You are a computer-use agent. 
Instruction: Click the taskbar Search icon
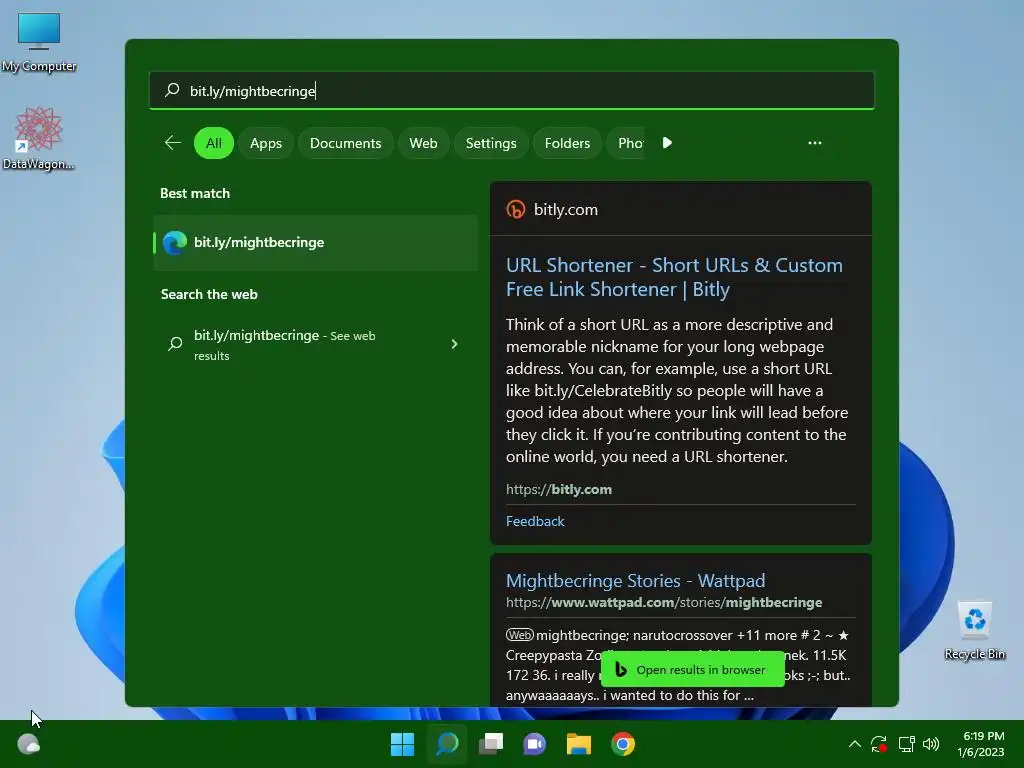[x=447, y=744]
